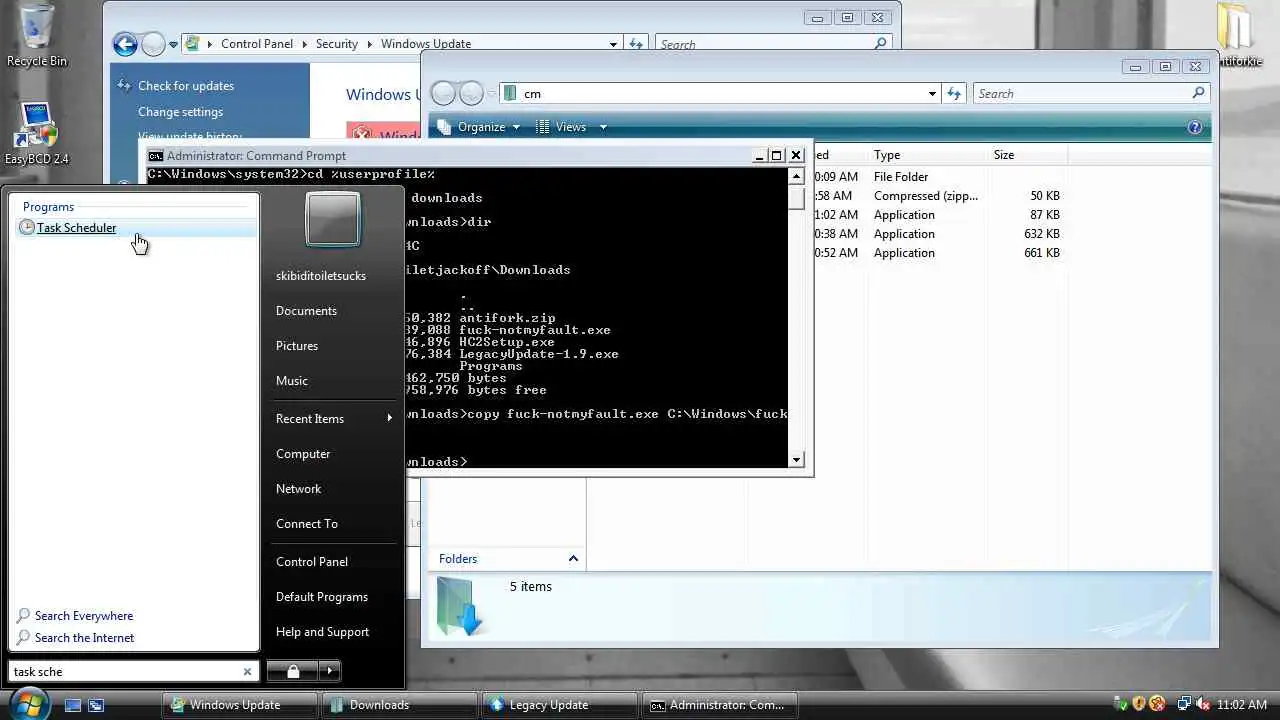
Task: Expand the Folders pane chevron
Action: pyautogui.click(x=573, y=559)
